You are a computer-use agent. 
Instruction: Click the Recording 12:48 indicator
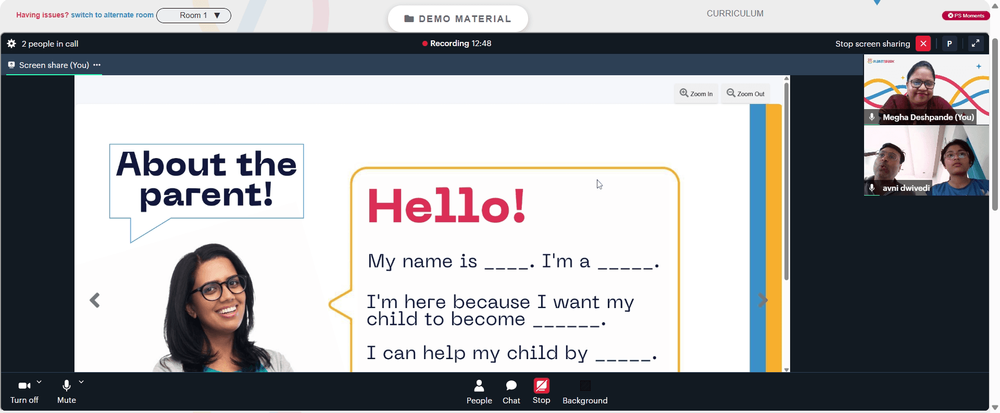click(x=457, y=44)
